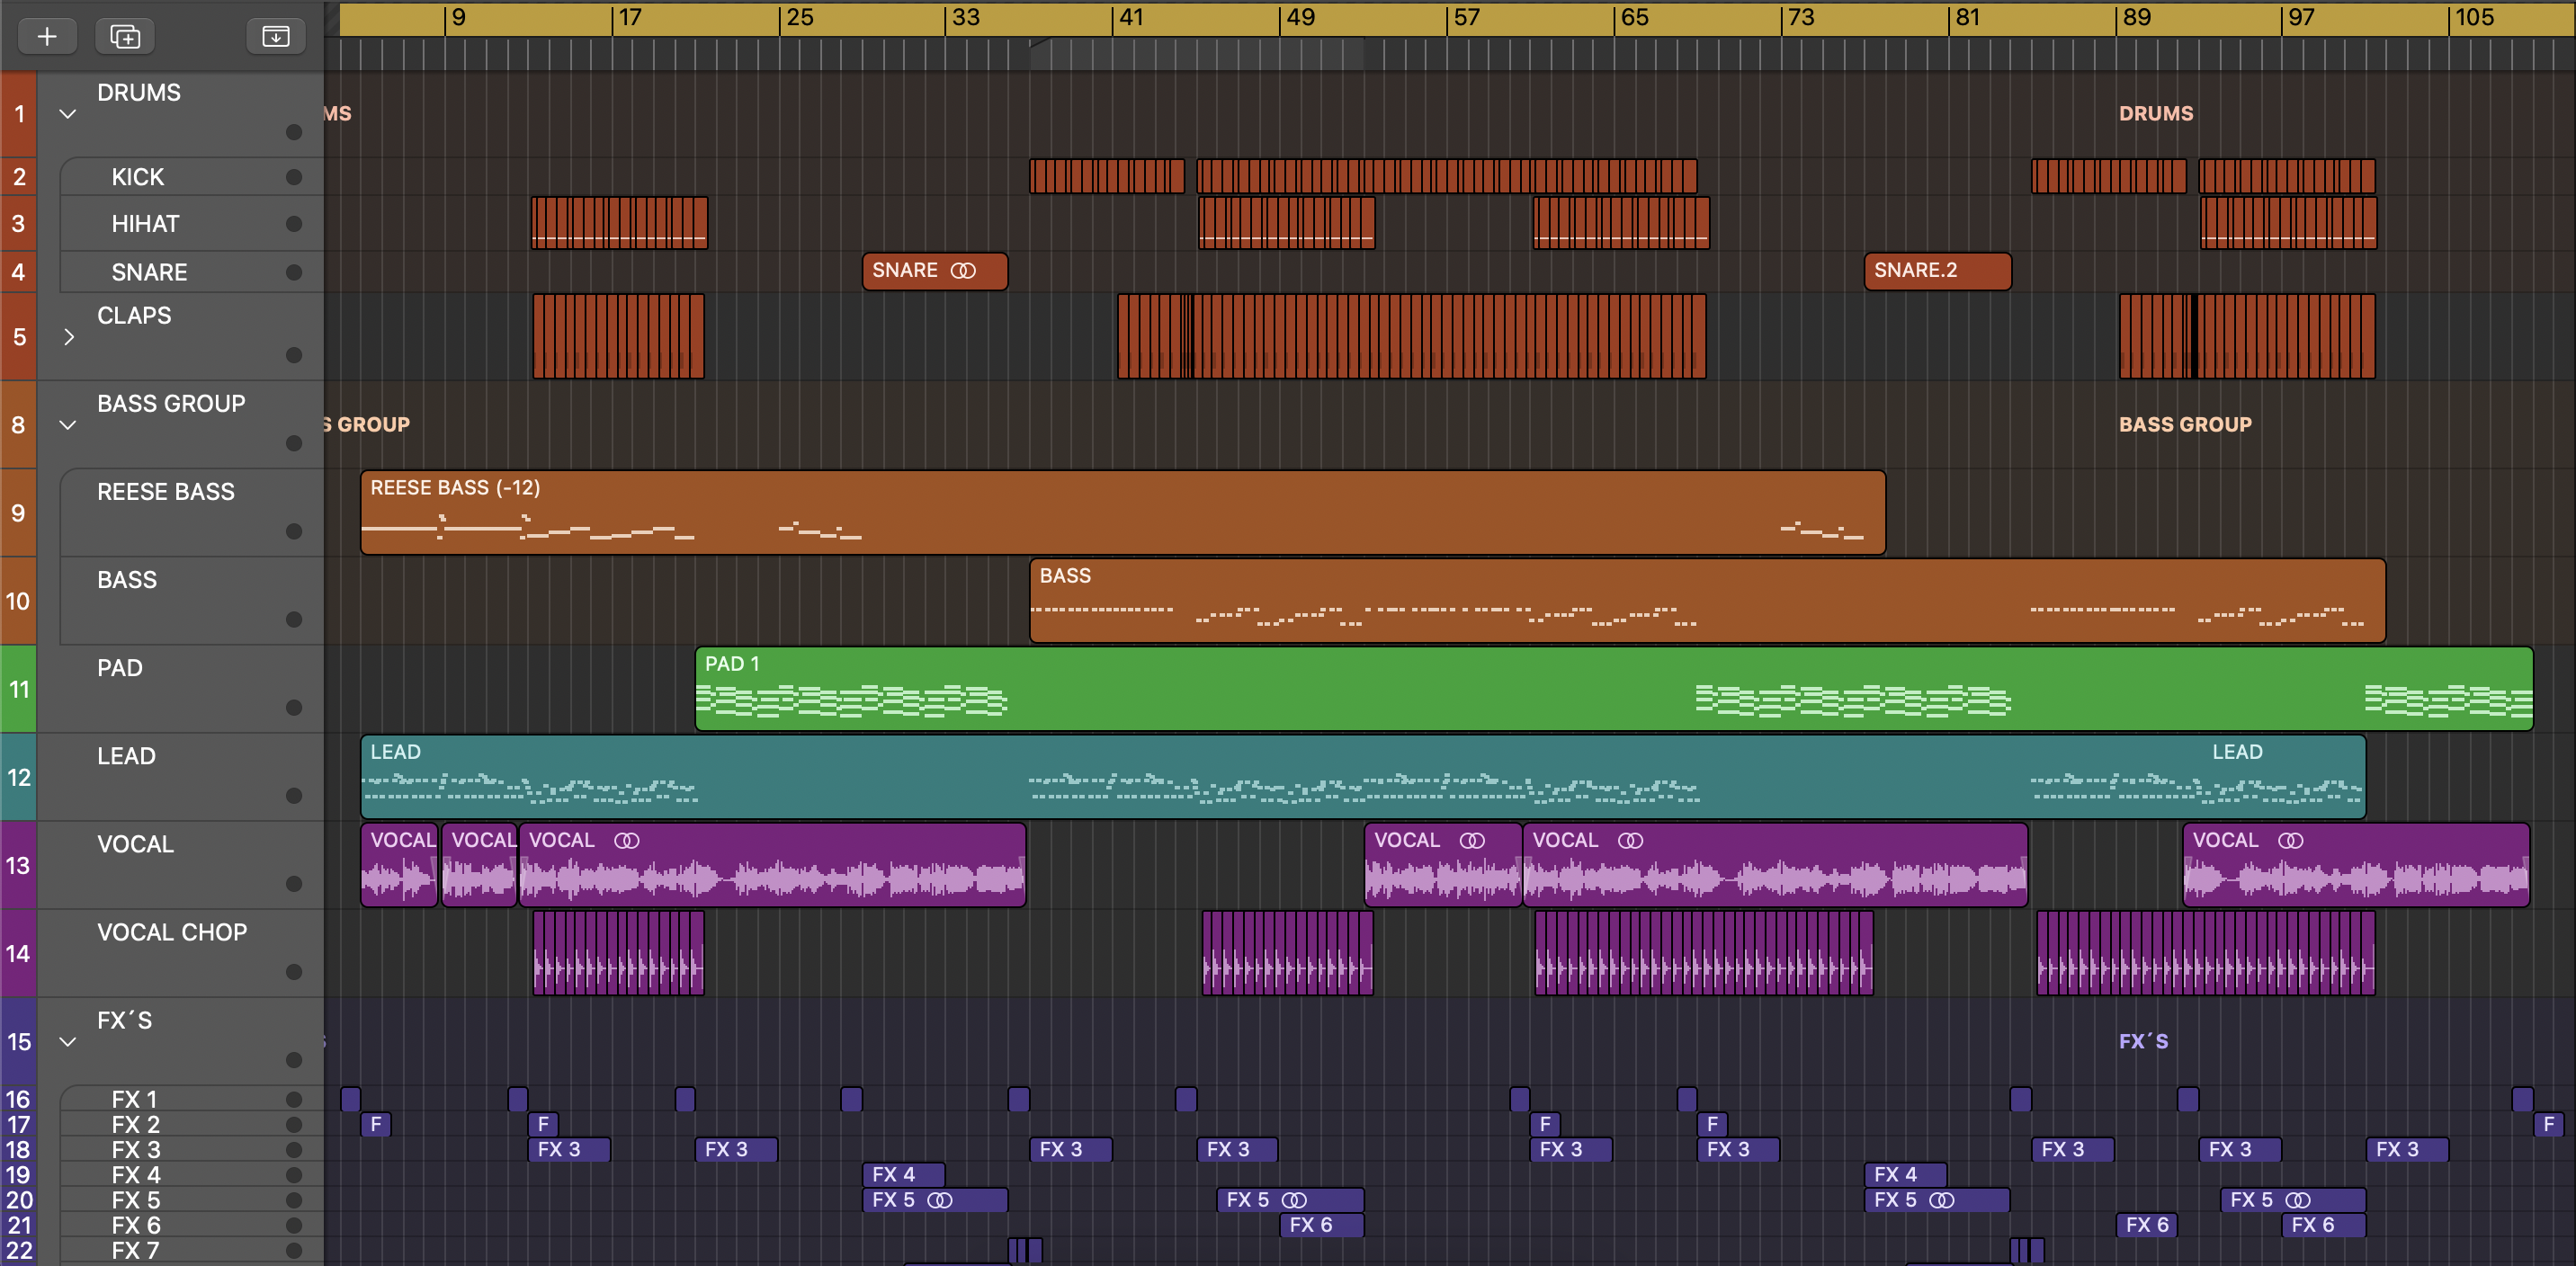This screenshot has width=2576, height=1266.
Task: Toggle the SNARE track on/off dot
Action: (x=294, y=272)
